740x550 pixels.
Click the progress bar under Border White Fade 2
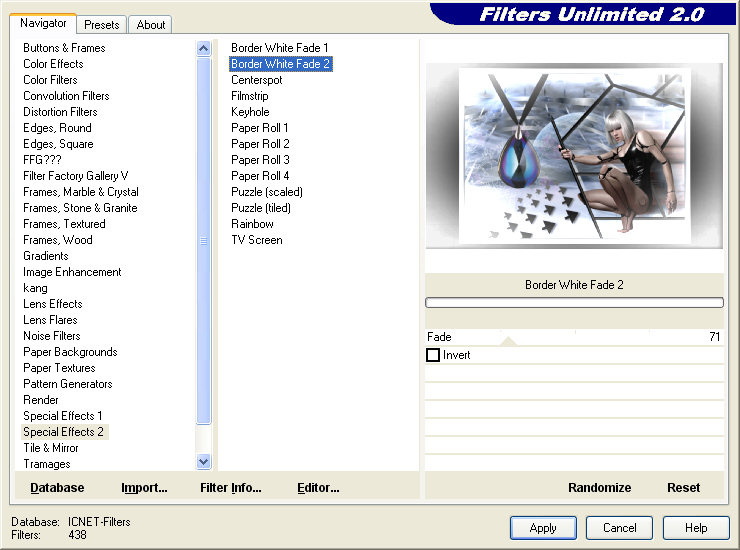pos(574,303)
